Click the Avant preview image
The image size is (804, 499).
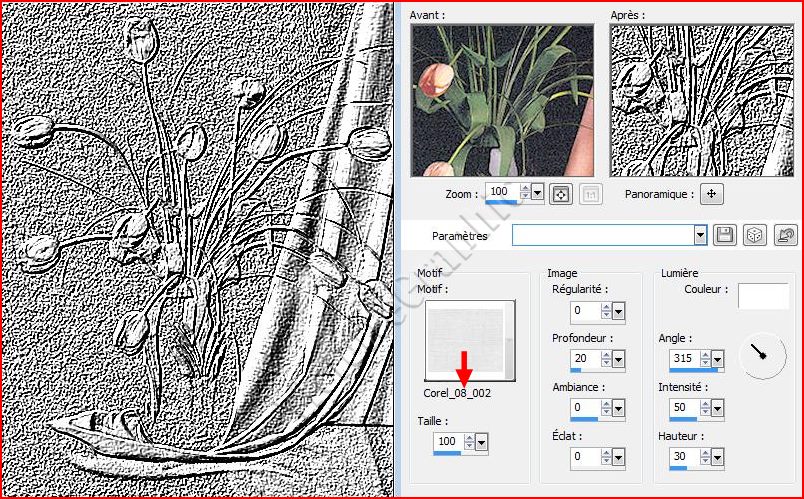(502, 100)
